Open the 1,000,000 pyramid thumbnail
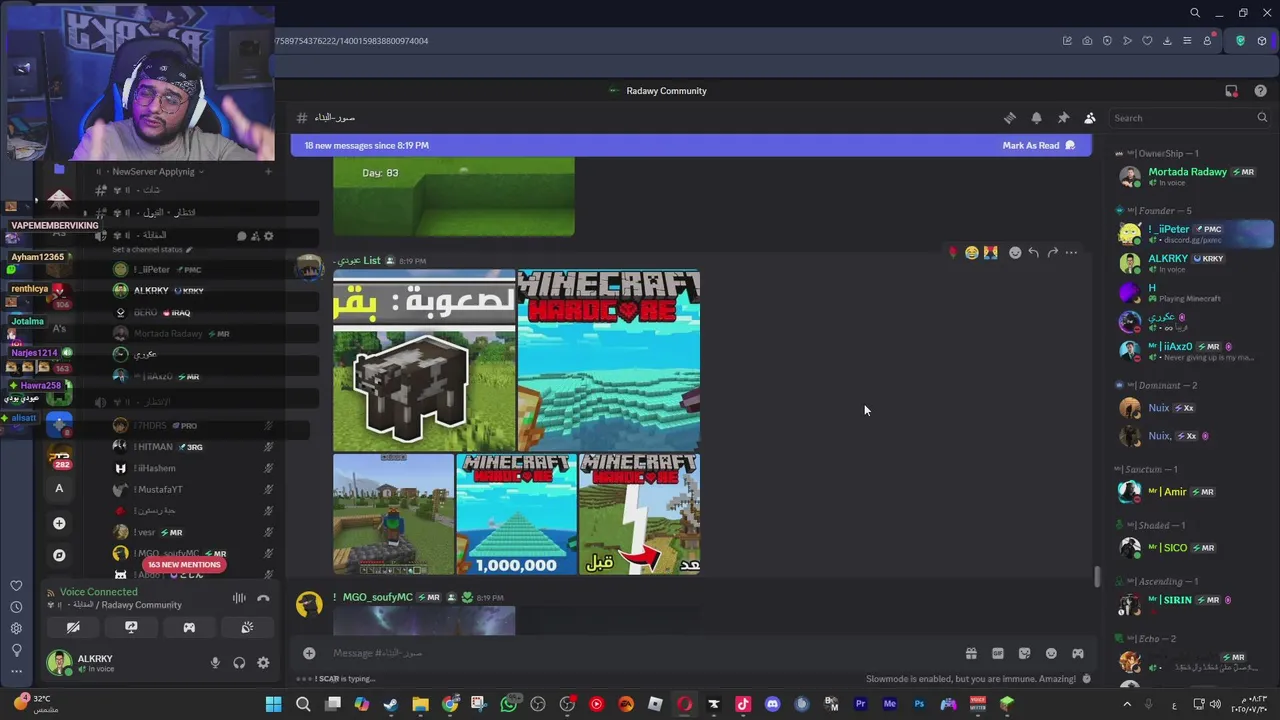The width and height of the screenshot is (1280, 720). tap(516, 514)
